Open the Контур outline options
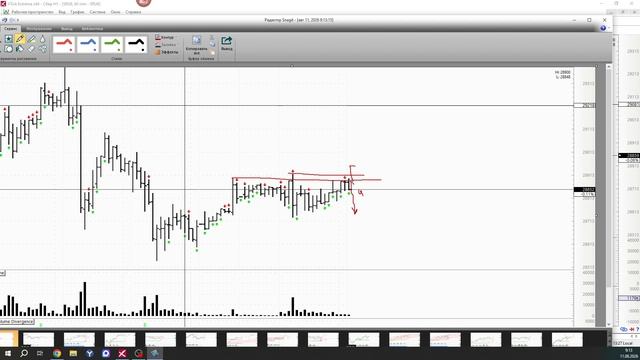This screenshot has height=360, width=640. 164,37
